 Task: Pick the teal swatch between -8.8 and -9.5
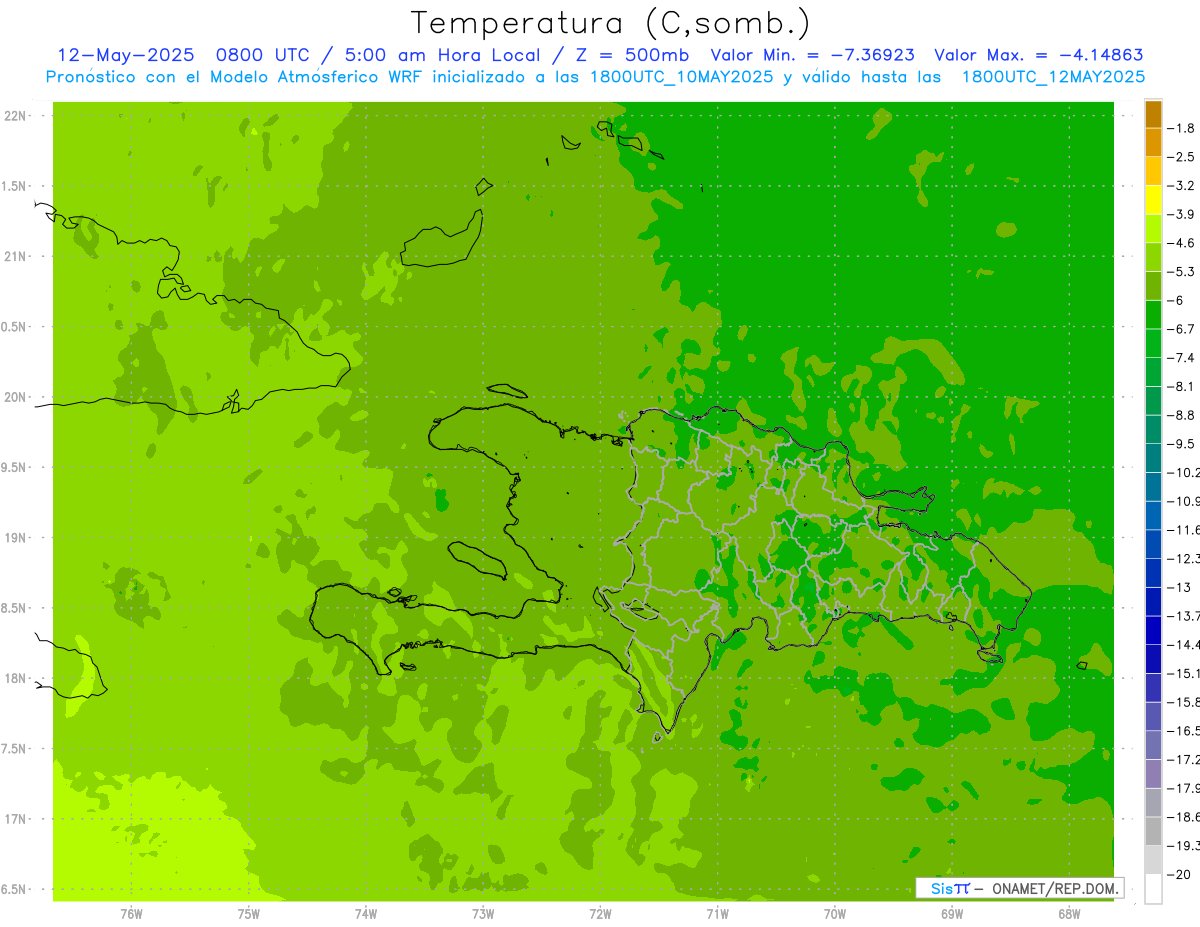point(1153,430)
